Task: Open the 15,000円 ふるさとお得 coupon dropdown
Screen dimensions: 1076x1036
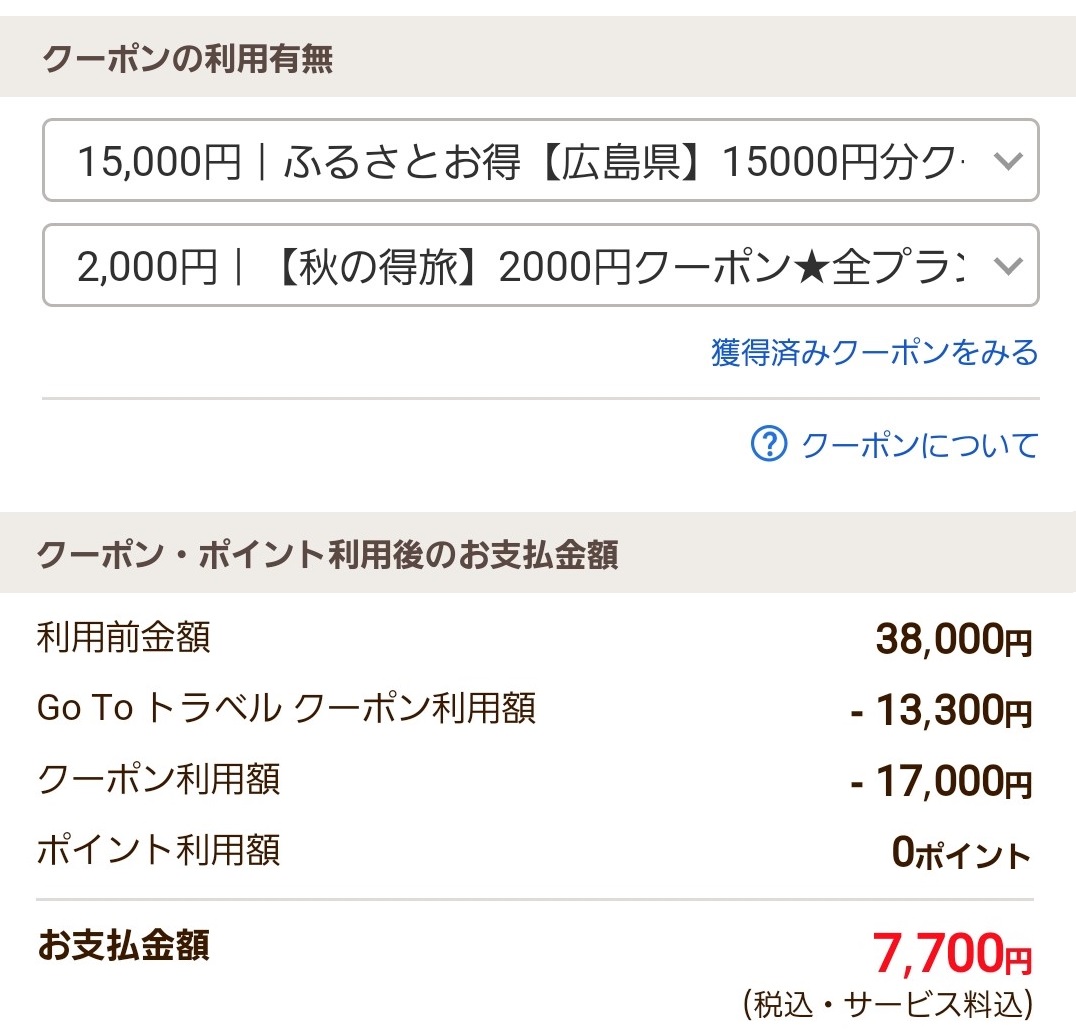Action: click(x=541, y=160)
